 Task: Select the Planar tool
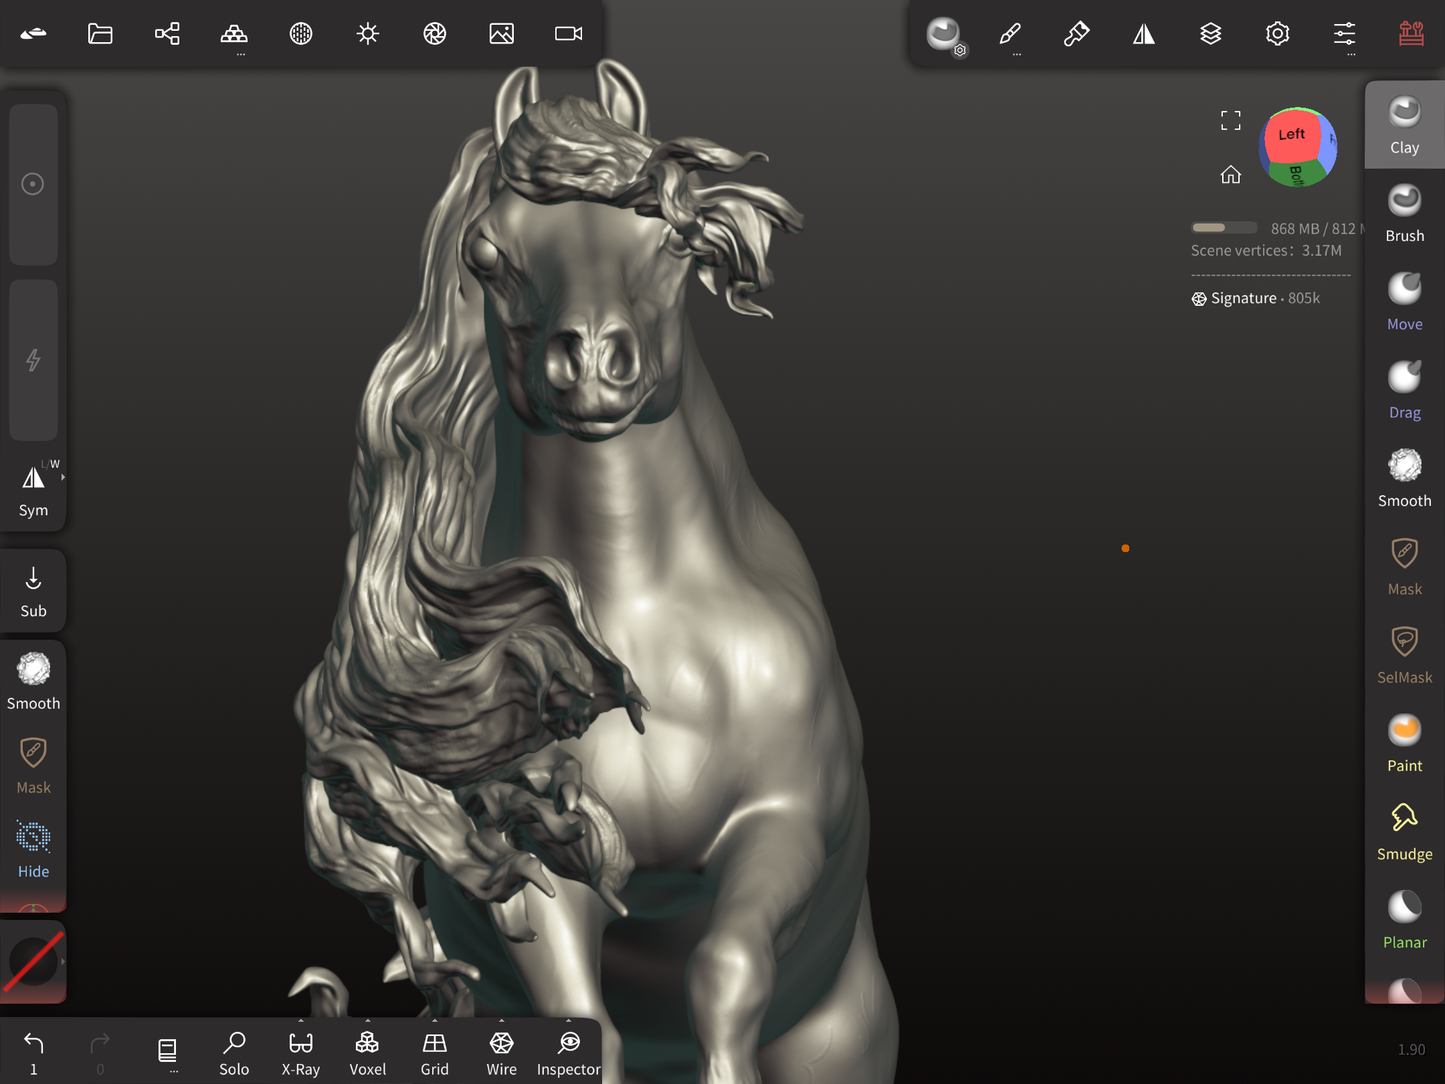click(x=1404, y=920)
